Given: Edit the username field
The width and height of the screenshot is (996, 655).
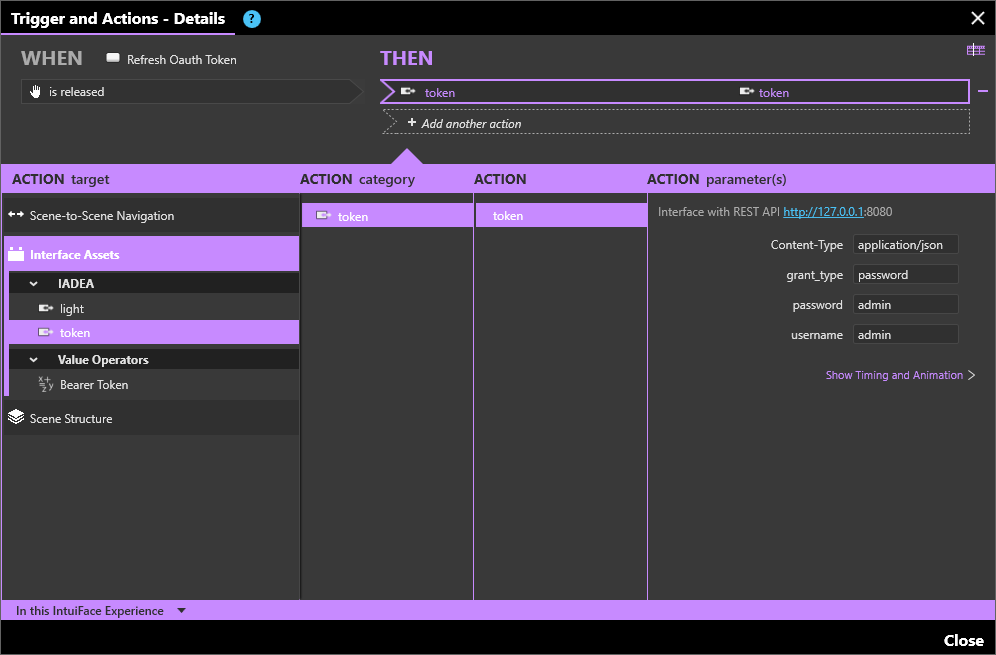Looking at the screenshot, I should pos(905,334).
